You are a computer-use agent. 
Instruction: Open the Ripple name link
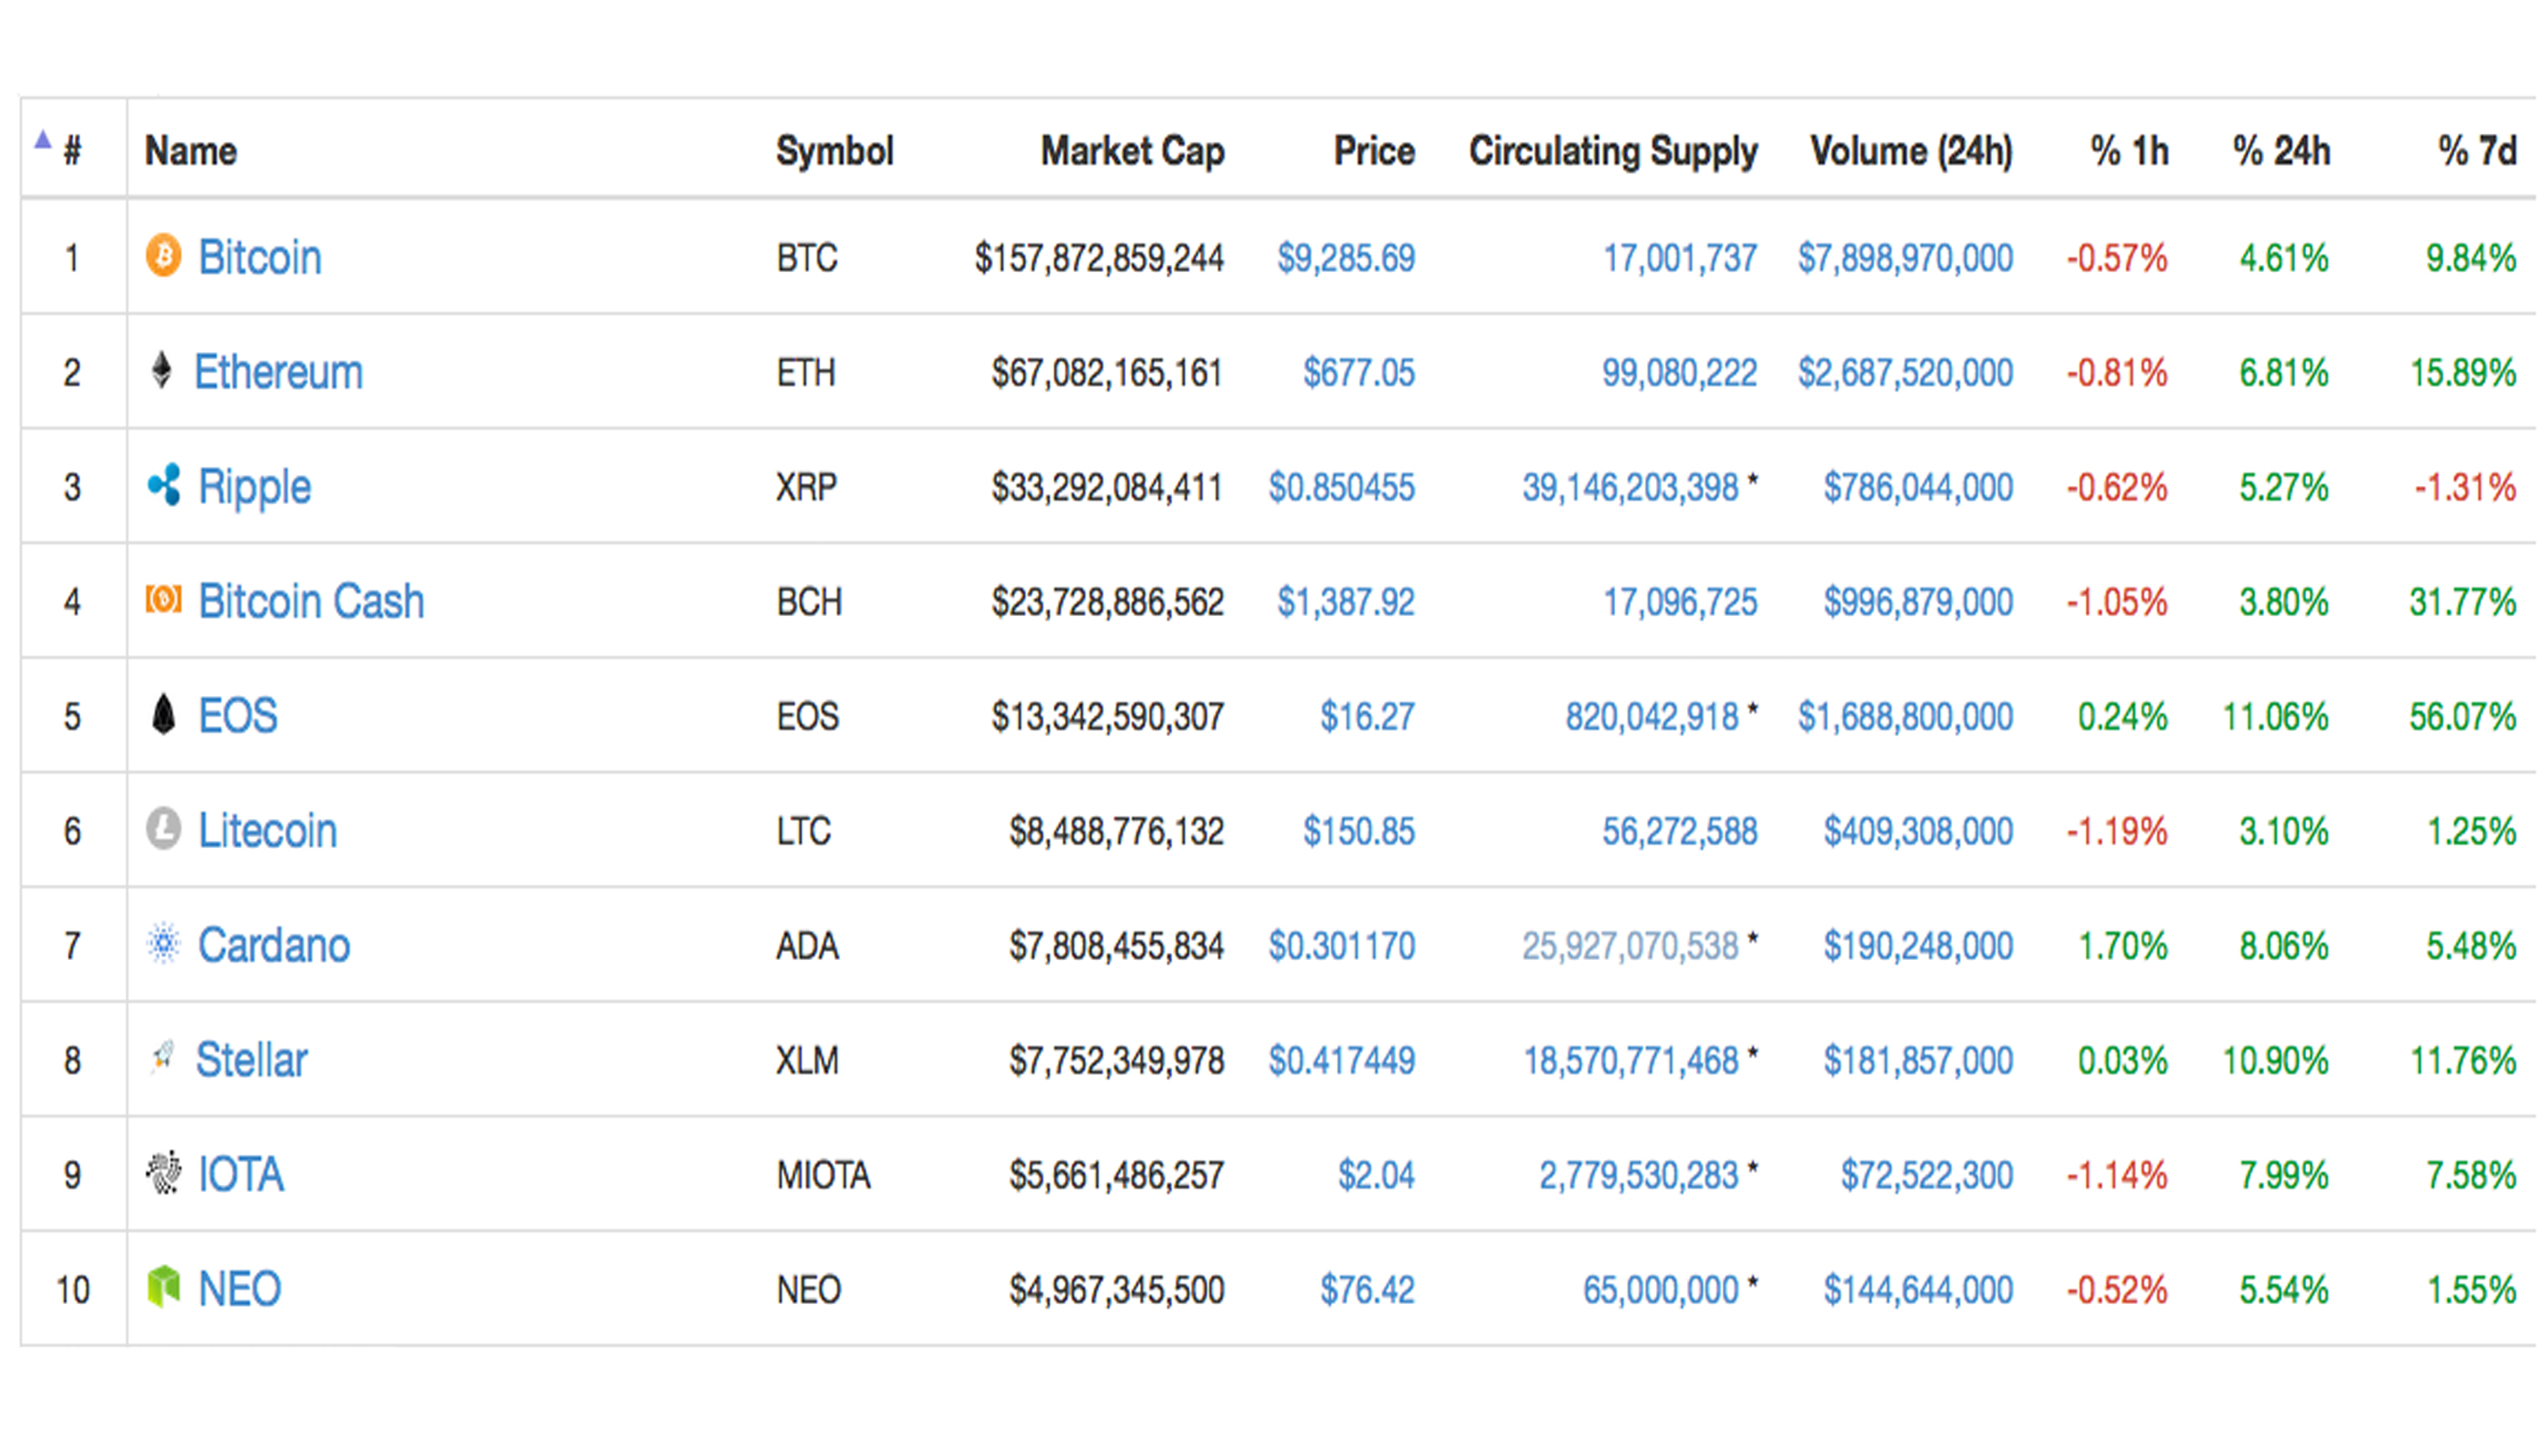point(255,488)
